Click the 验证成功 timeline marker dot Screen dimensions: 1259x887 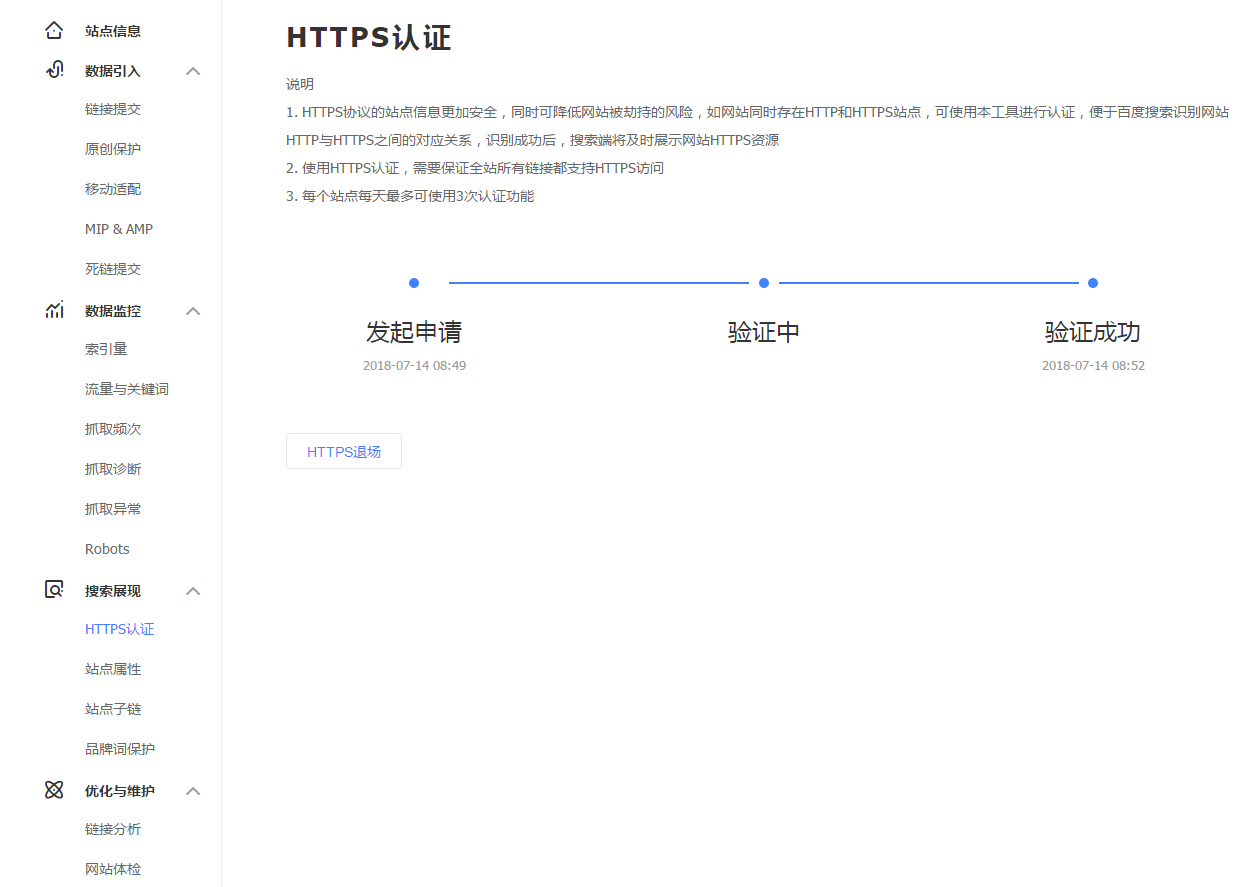point(1092,282)
